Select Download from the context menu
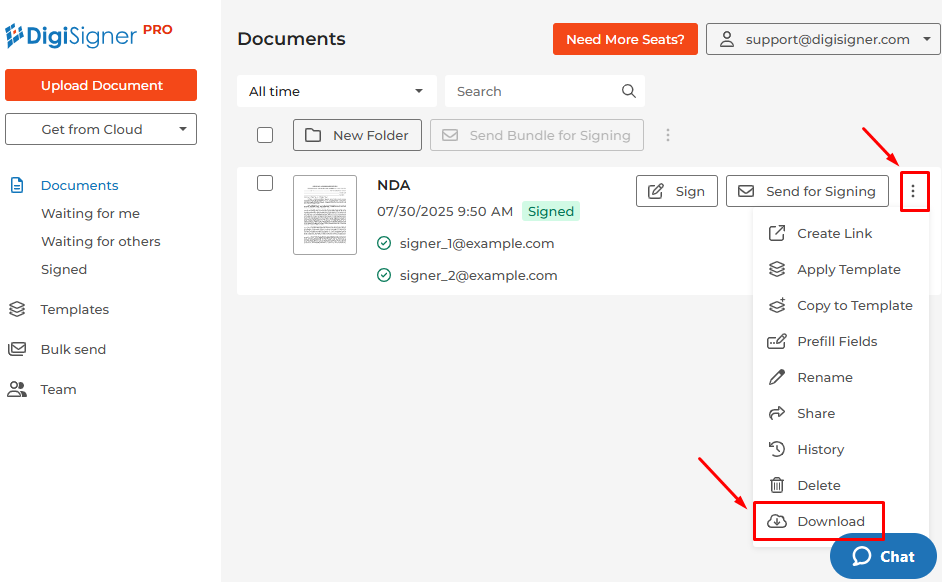942x582 pixels. point(830,521)
